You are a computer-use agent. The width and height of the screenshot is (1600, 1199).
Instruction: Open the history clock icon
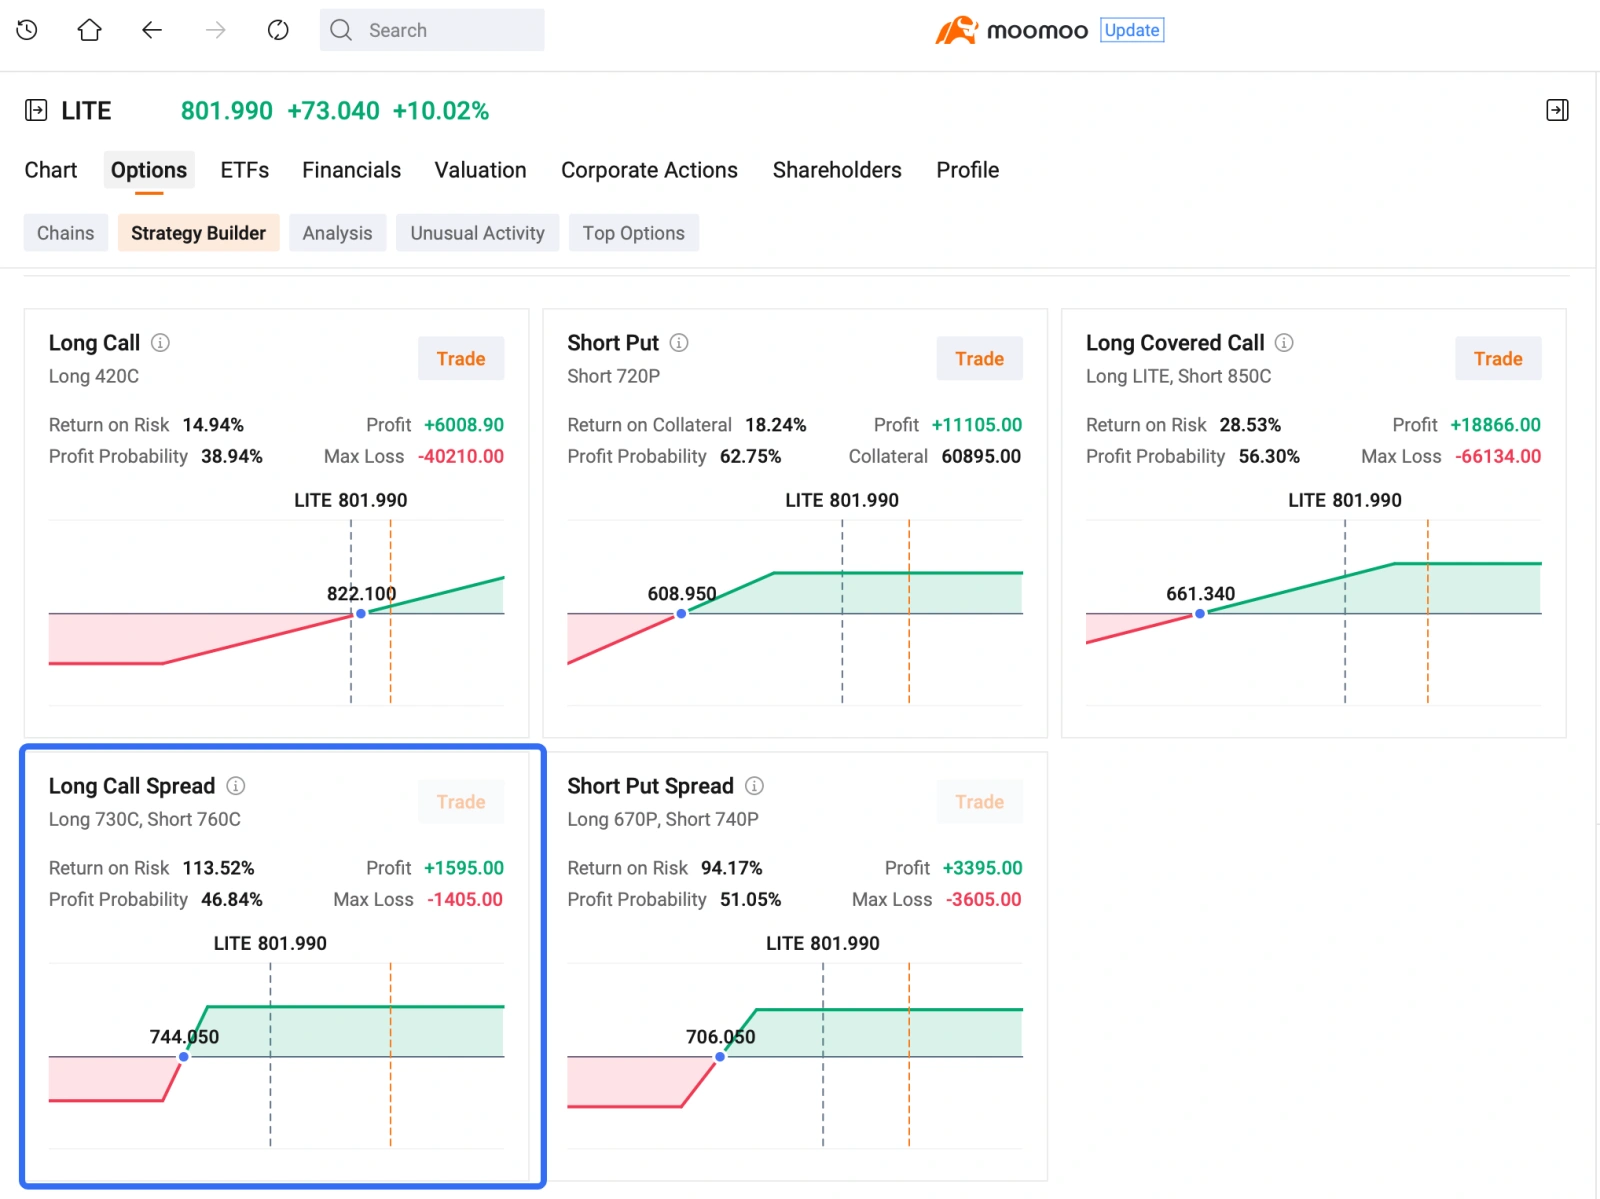tap(27, 30)
